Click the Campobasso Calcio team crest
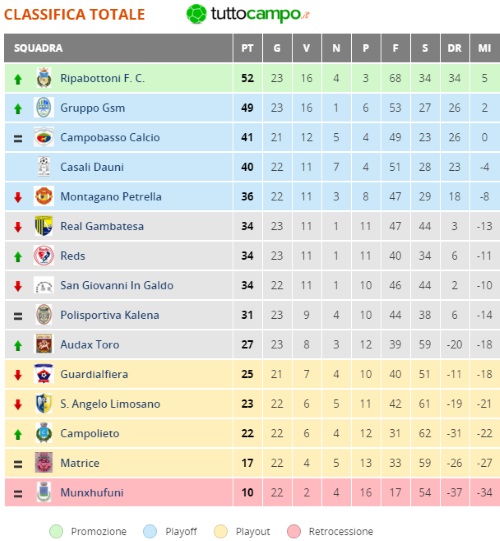Viewport: 500px width, 541px height. pyautogui.click(x=44, y=137)
